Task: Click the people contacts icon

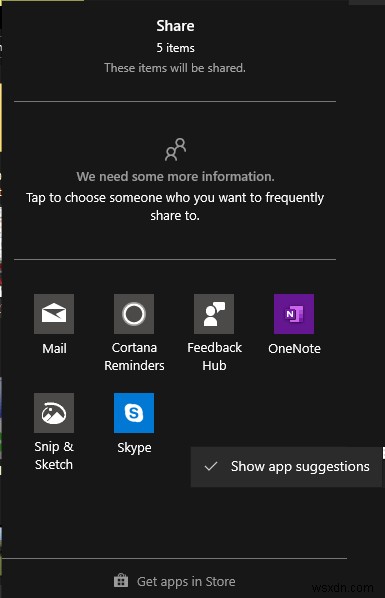Action: click(176, 150)
